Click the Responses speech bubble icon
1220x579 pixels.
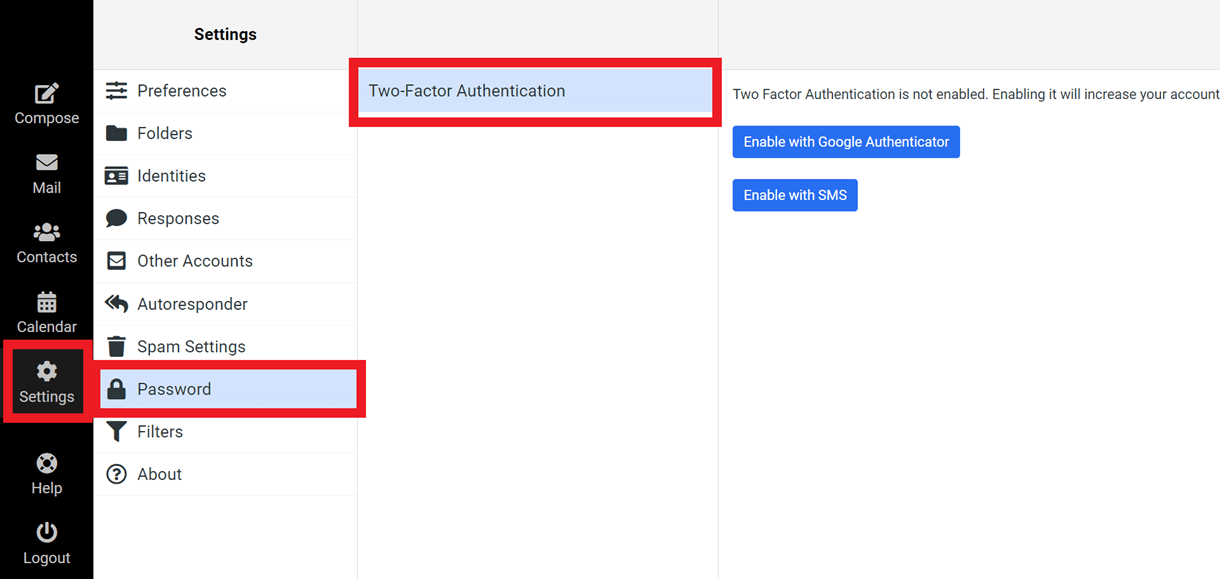(117, 218)
